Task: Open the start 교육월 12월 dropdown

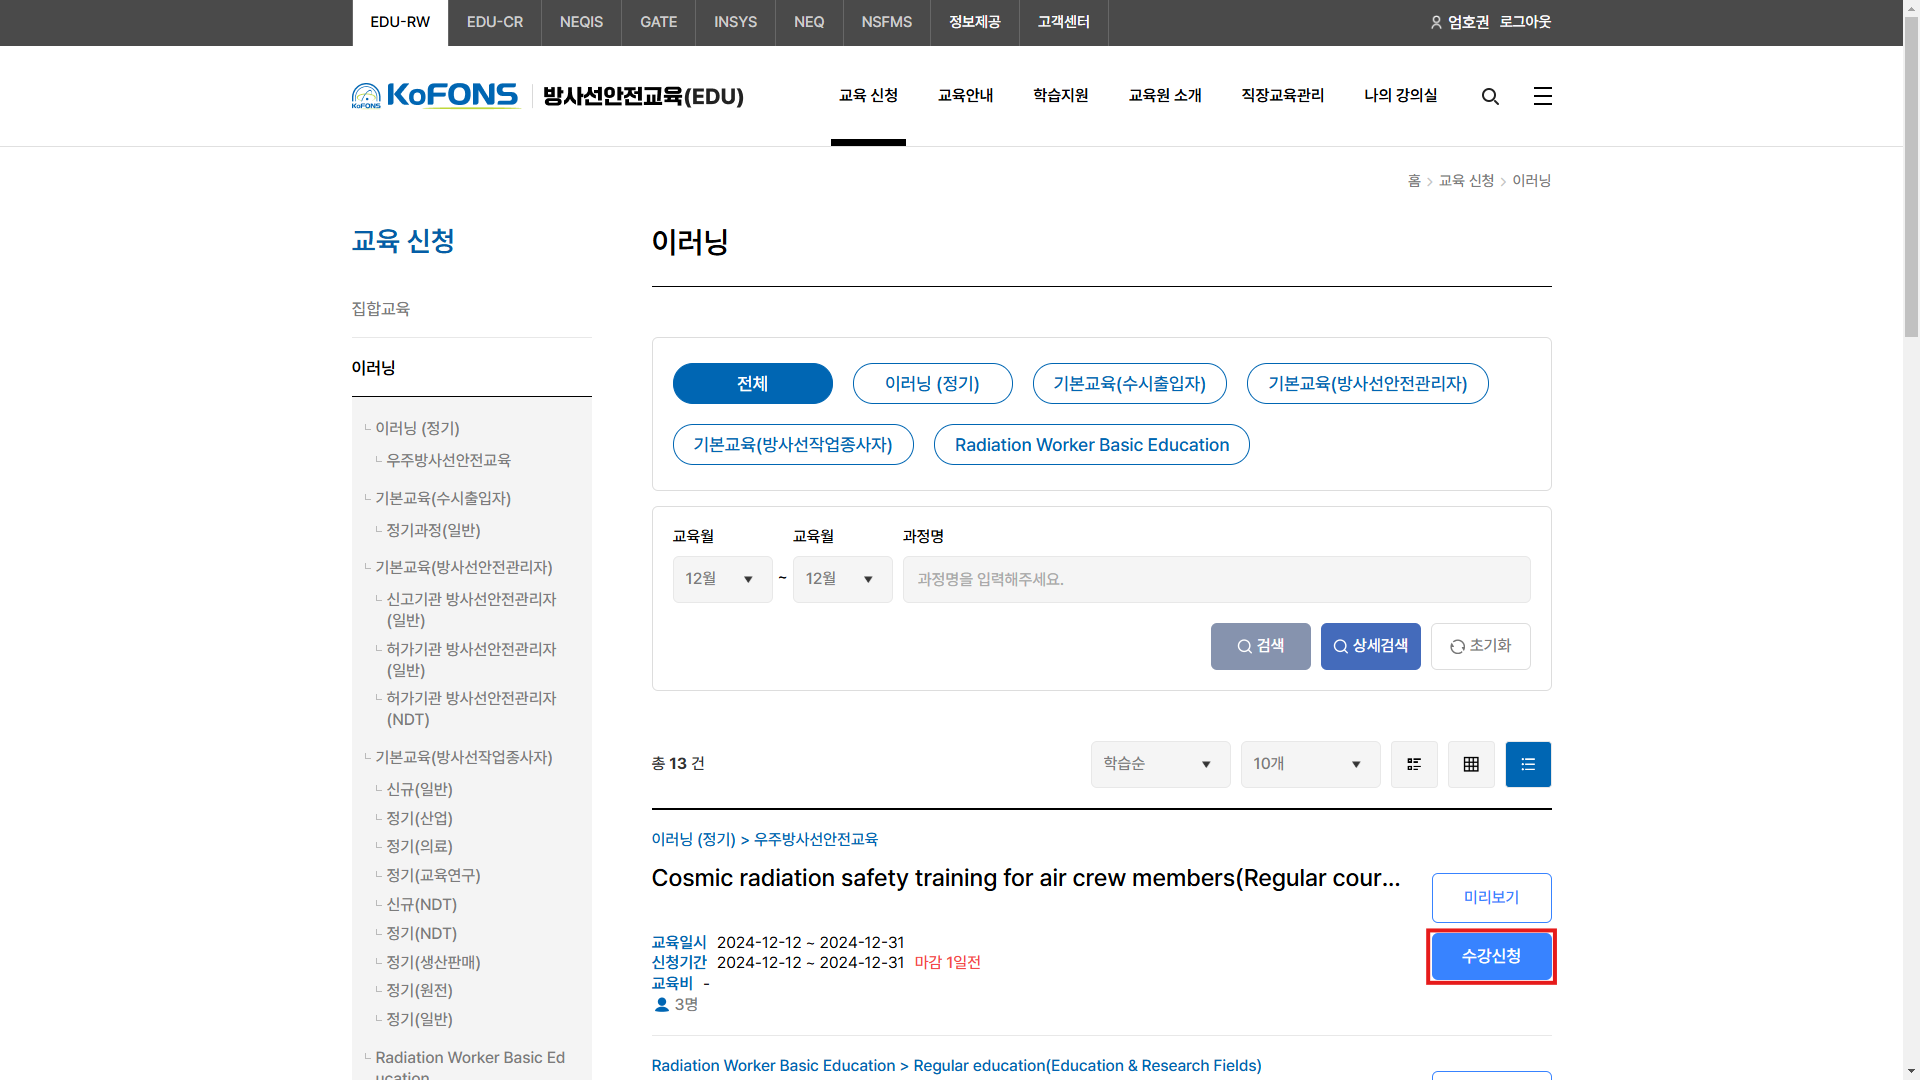Action: pyautogui.click(x=722, y=579)
